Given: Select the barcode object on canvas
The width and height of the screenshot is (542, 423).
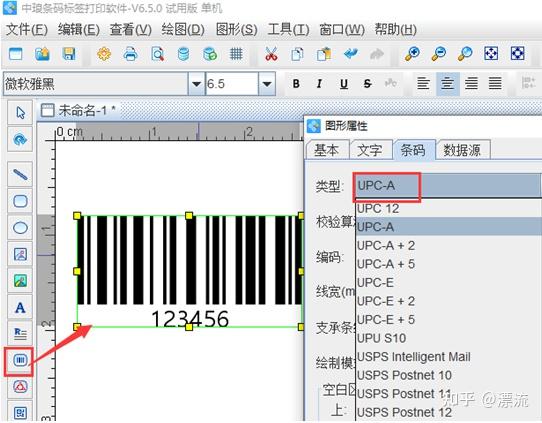Looking at the screenshot, I should point(189,271).
